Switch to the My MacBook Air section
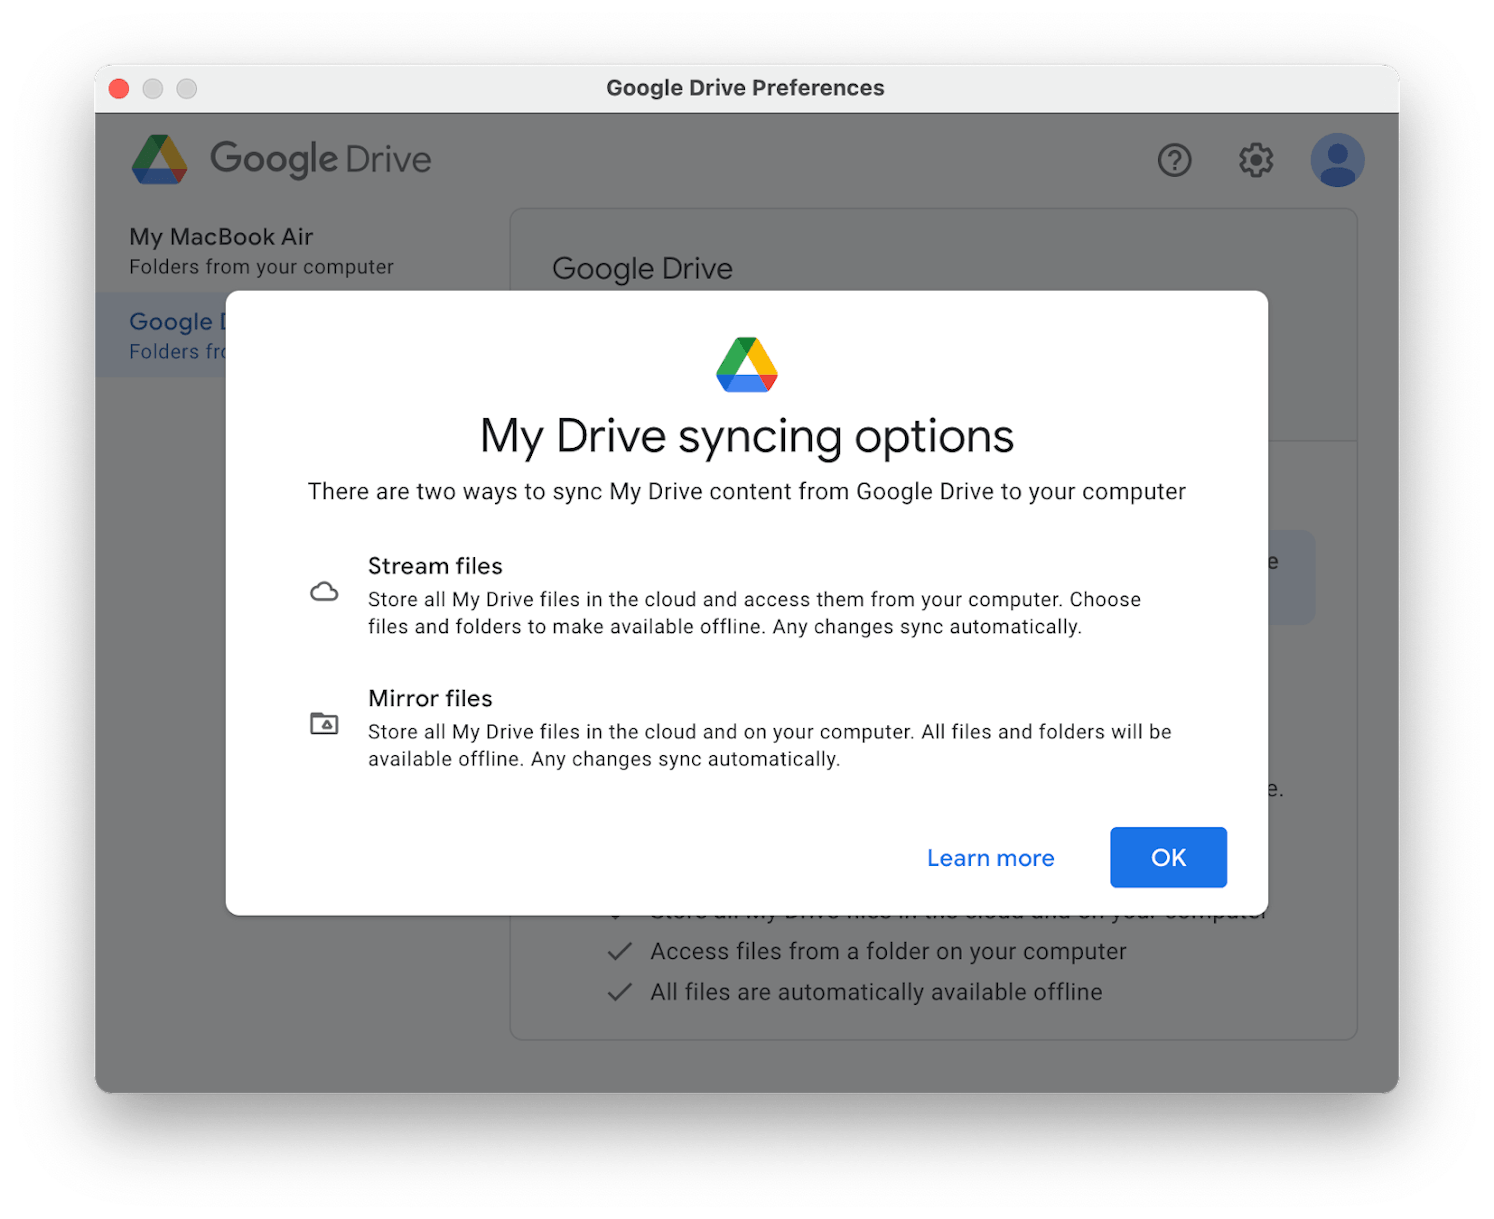This screenshot has width=1494, height=1219. (221, 236)
